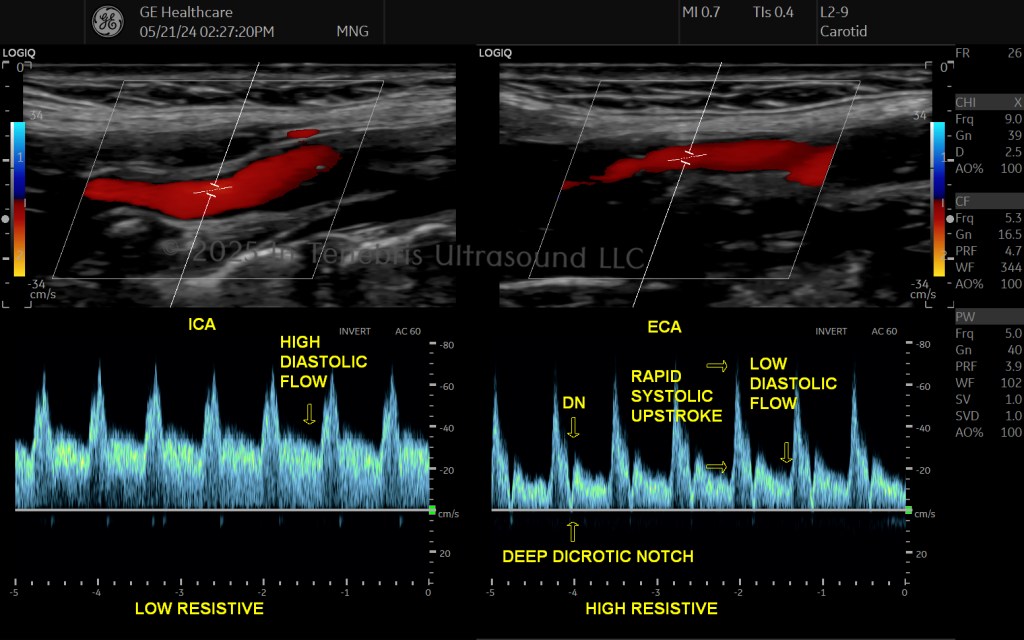Click the AC 60 angle correction on ECA
This screenshot has height=640, width=1024.
[884, 331]
